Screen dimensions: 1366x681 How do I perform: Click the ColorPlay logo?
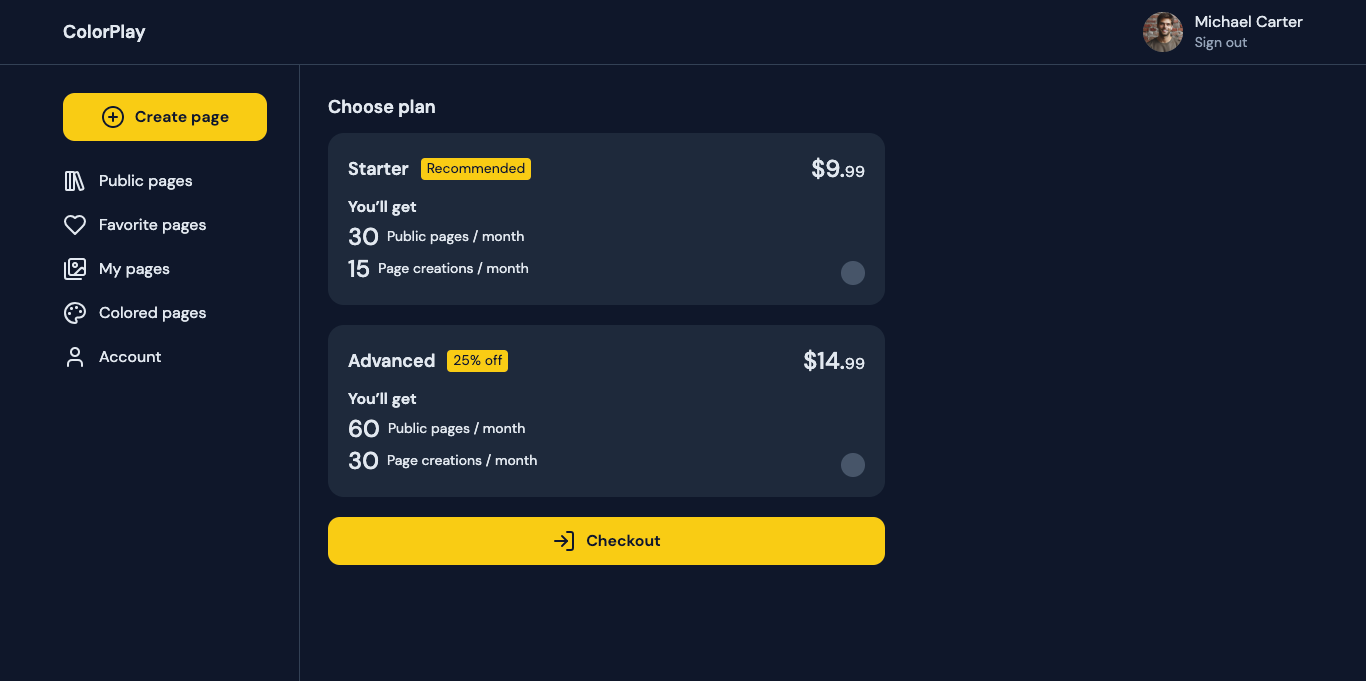(x=104, y=32)
